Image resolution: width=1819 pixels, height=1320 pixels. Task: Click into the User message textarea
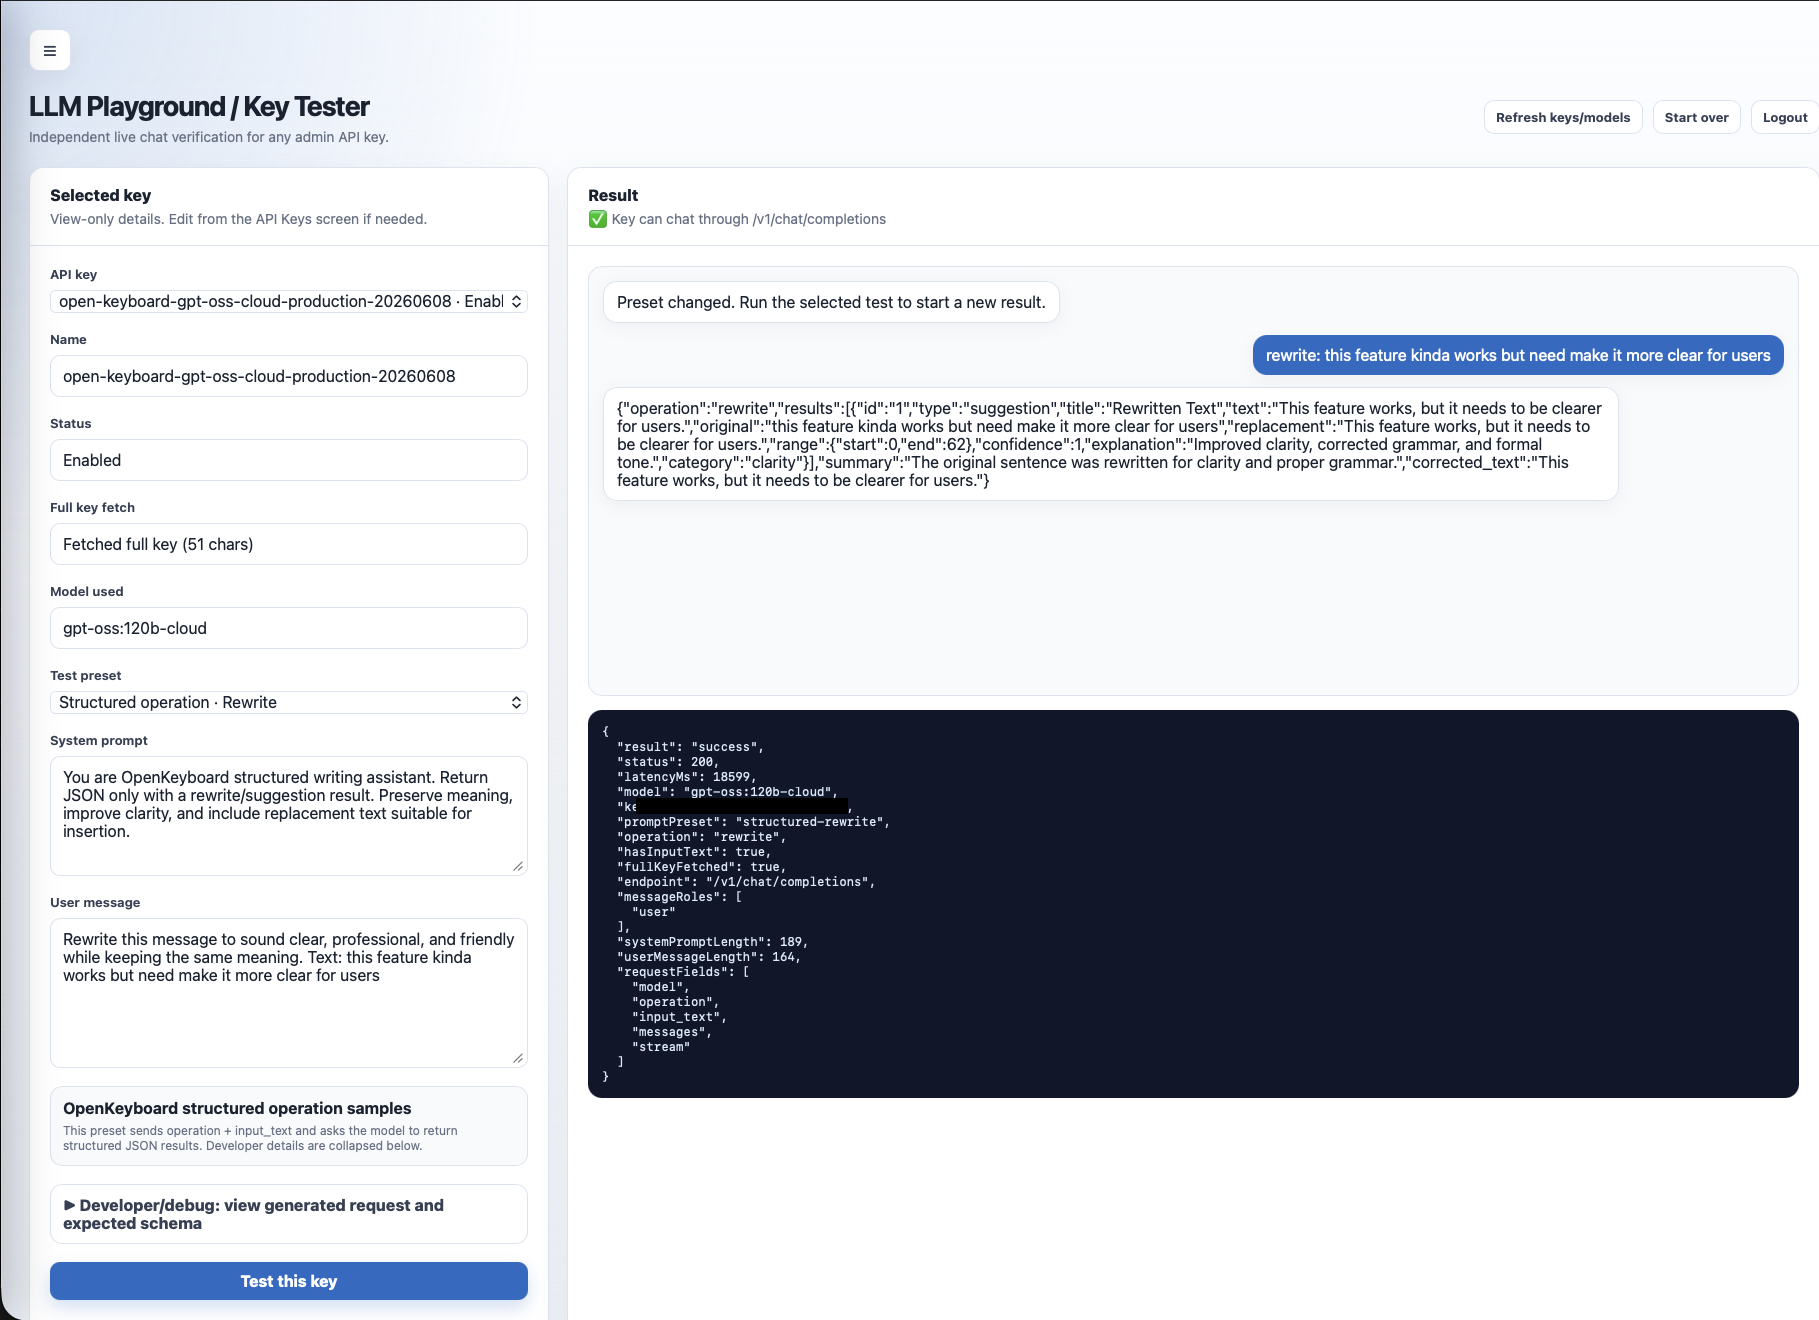click(289, 993)
